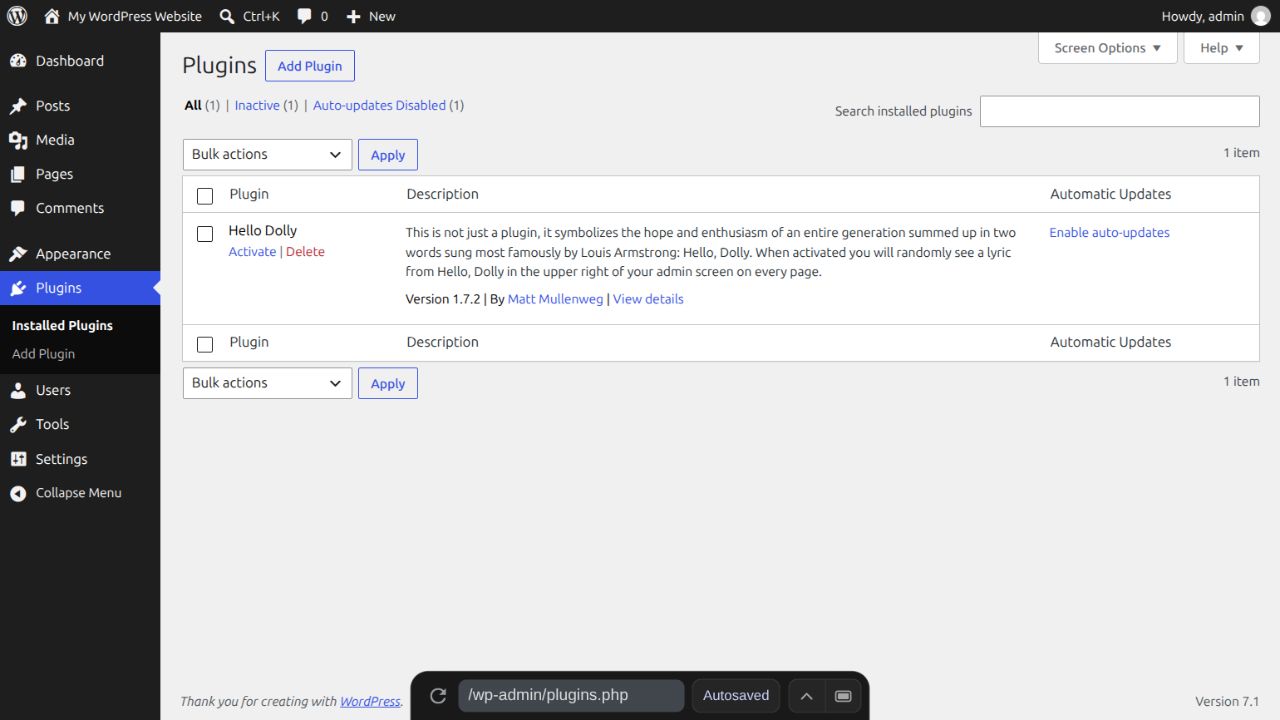
Task: Click the Tools wrench icon
Action: [x=18, y=424]
